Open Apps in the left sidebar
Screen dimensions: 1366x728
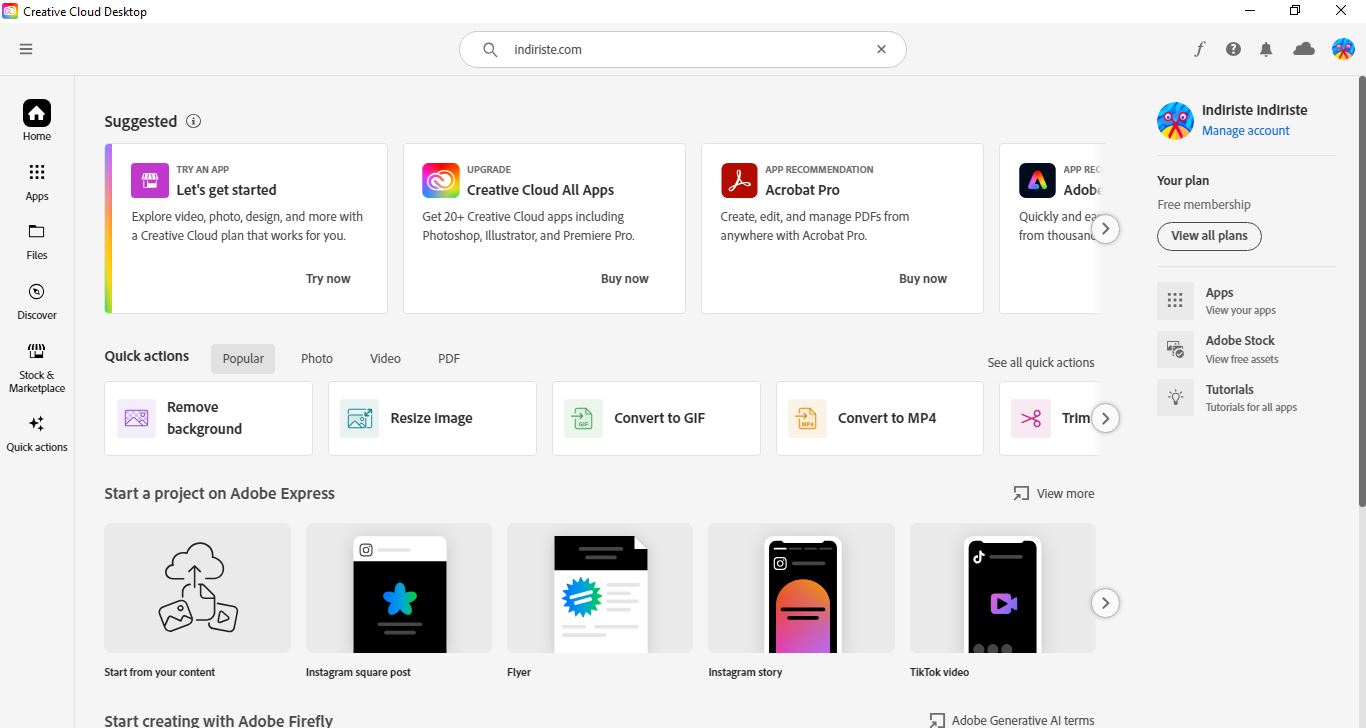click(37, 182)
